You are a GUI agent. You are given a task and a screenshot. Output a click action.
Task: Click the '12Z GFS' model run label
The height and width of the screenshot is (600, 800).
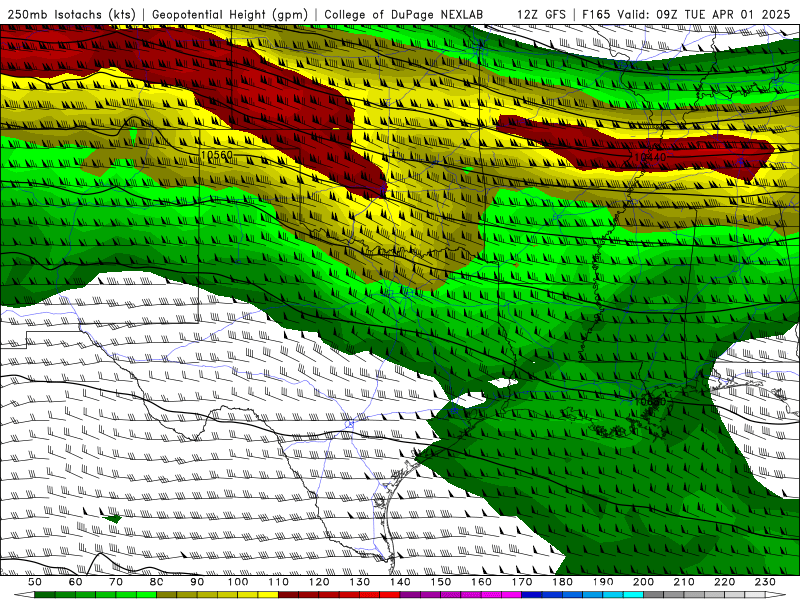(x=541, y=14)
